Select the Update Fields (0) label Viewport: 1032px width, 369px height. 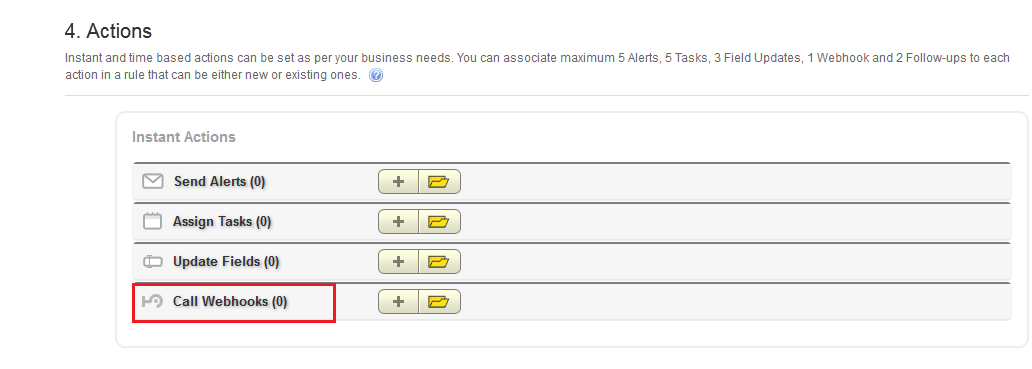click(226, 262)
